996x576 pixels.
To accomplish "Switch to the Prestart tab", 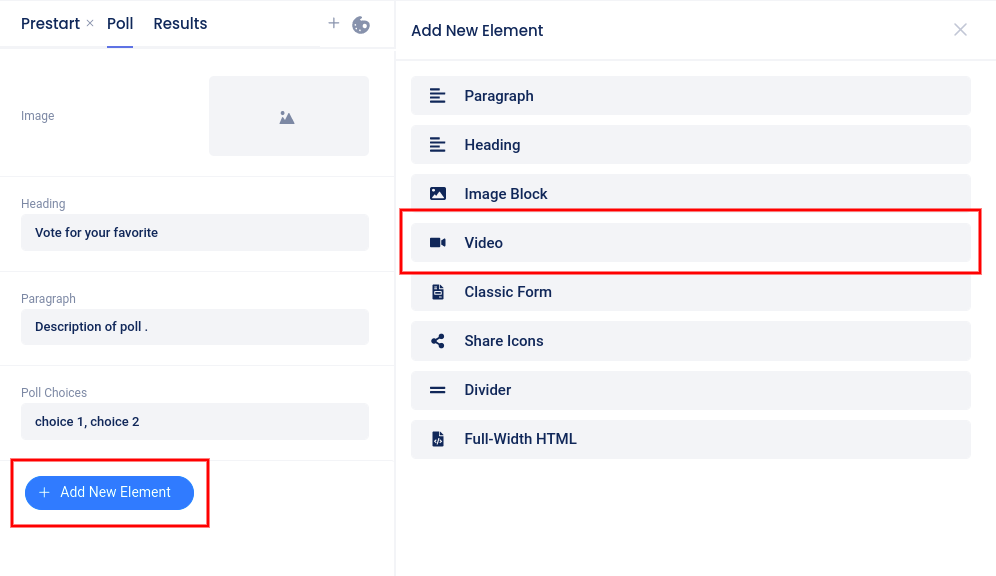I will 50,24.
